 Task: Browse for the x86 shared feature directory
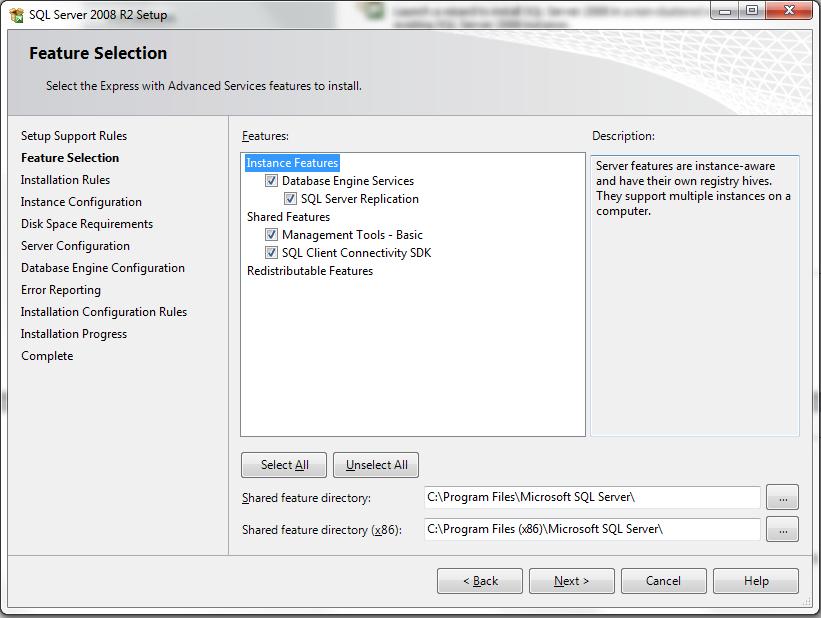pyautogui.click(x=782, y=529)
